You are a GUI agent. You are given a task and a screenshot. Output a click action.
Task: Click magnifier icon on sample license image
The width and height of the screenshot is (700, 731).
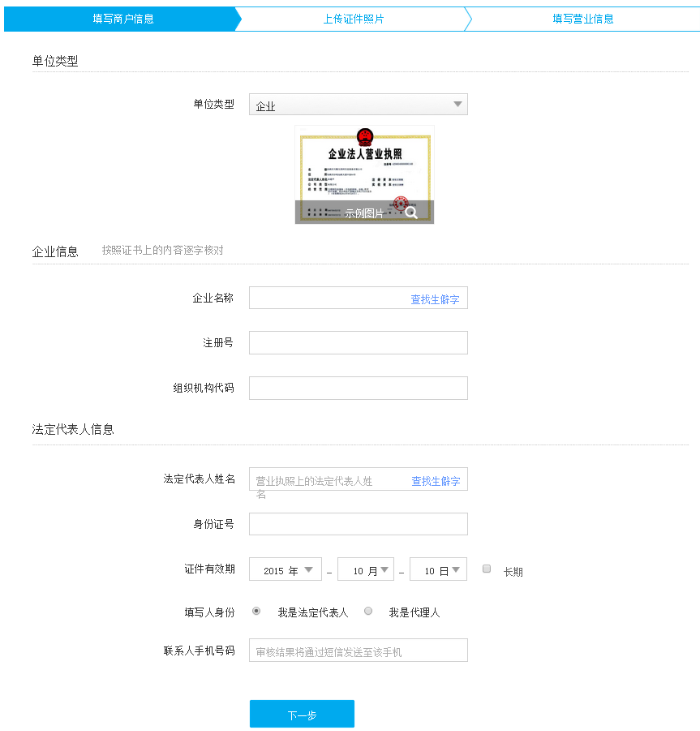point(411,213)
